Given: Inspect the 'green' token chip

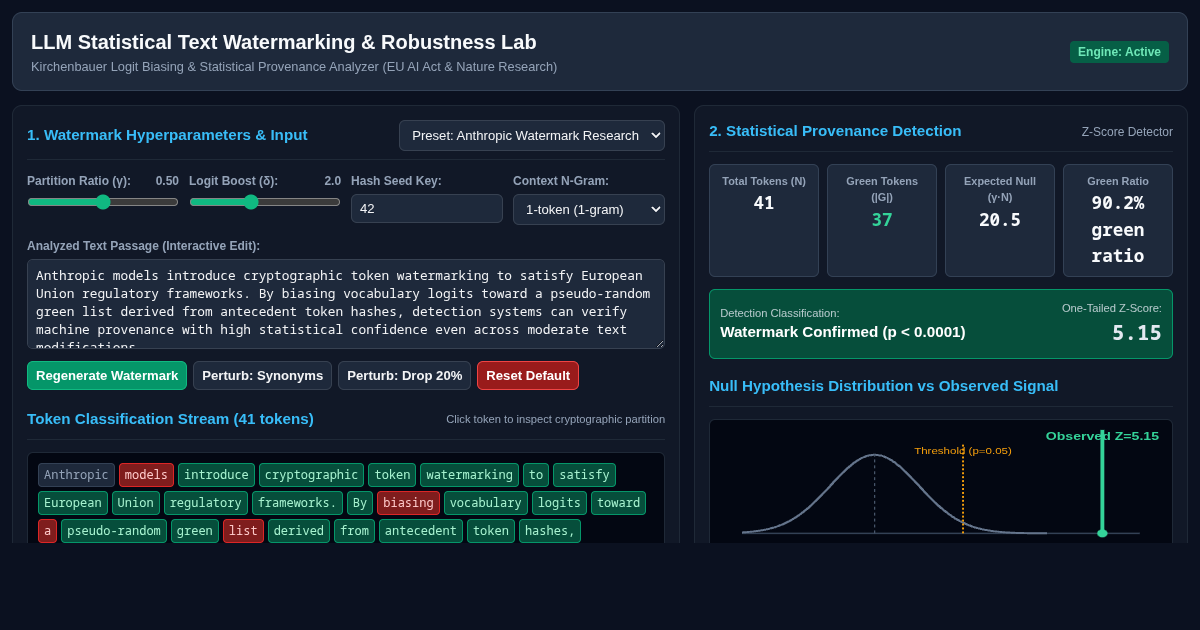Looking at the screenshot, I should [195, 531].
